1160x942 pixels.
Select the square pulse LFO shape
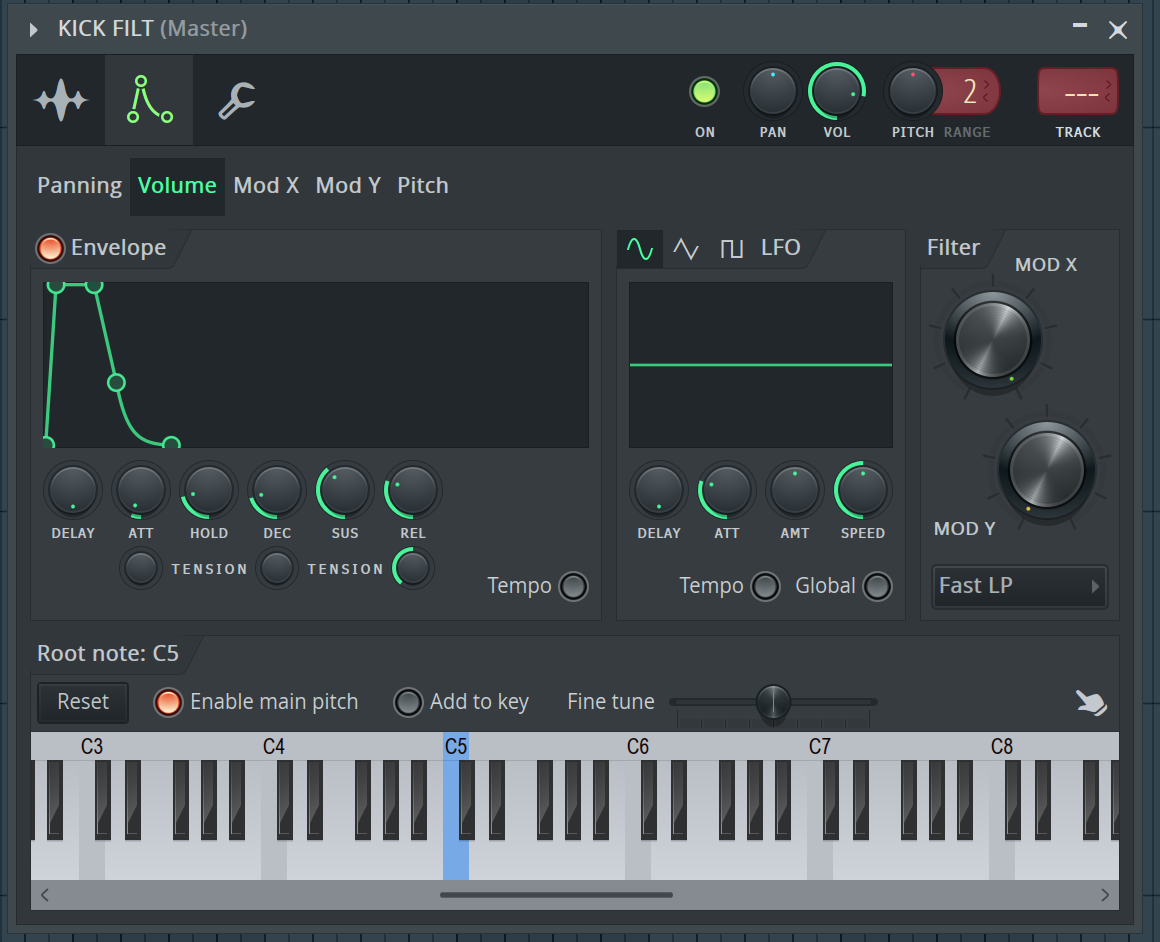[x=732, y=249]
